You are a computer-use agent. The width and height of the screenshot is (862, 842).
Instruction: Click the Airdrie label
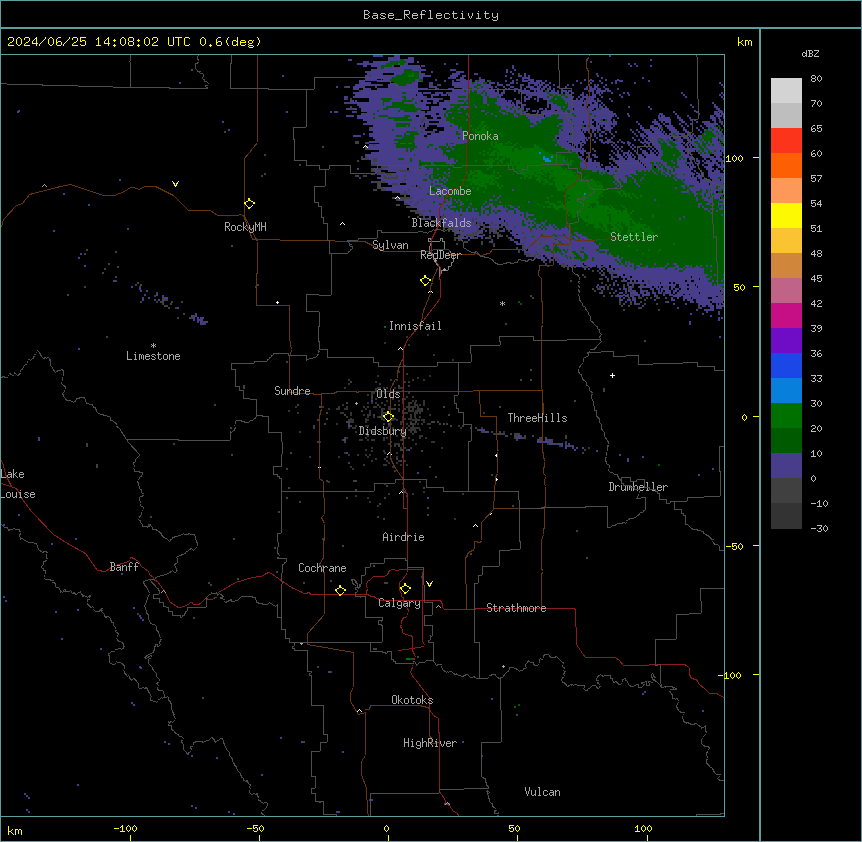403,537
